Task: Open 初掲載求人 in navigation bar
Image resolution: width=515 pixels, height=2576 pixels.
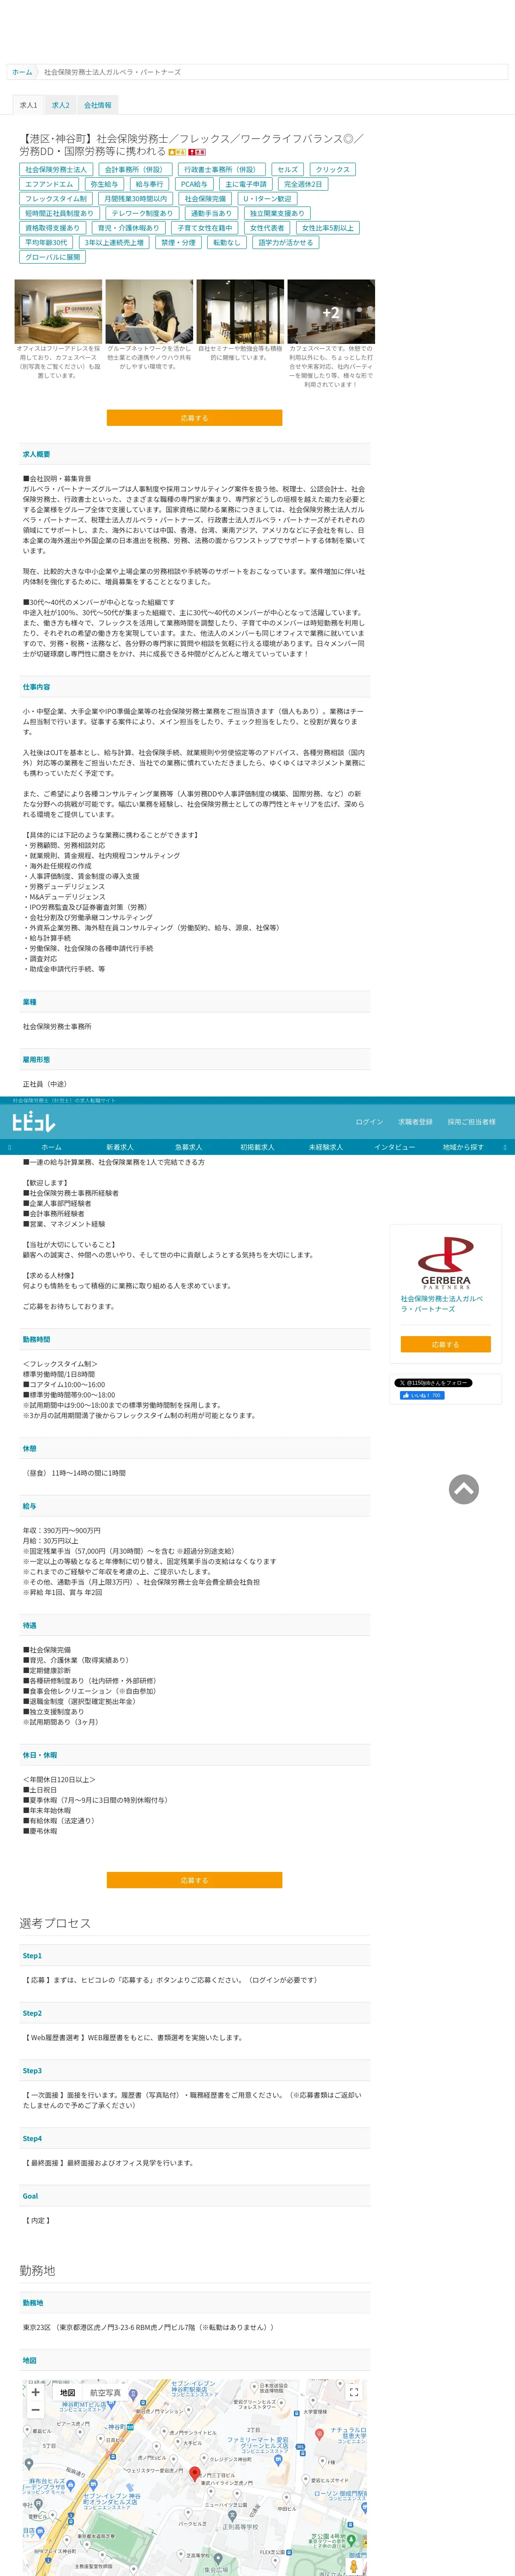Action: point(257,1147)
